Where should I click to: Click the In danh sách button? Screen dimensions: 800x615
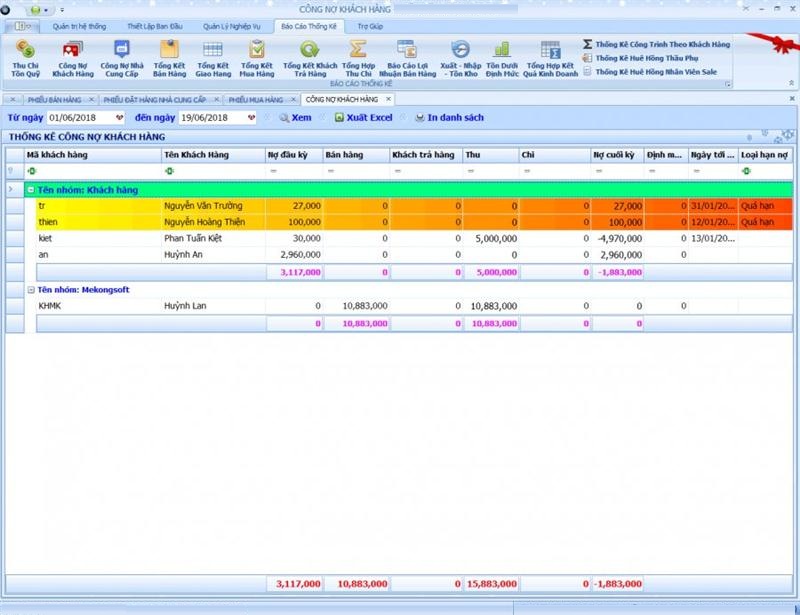[449, 118]
